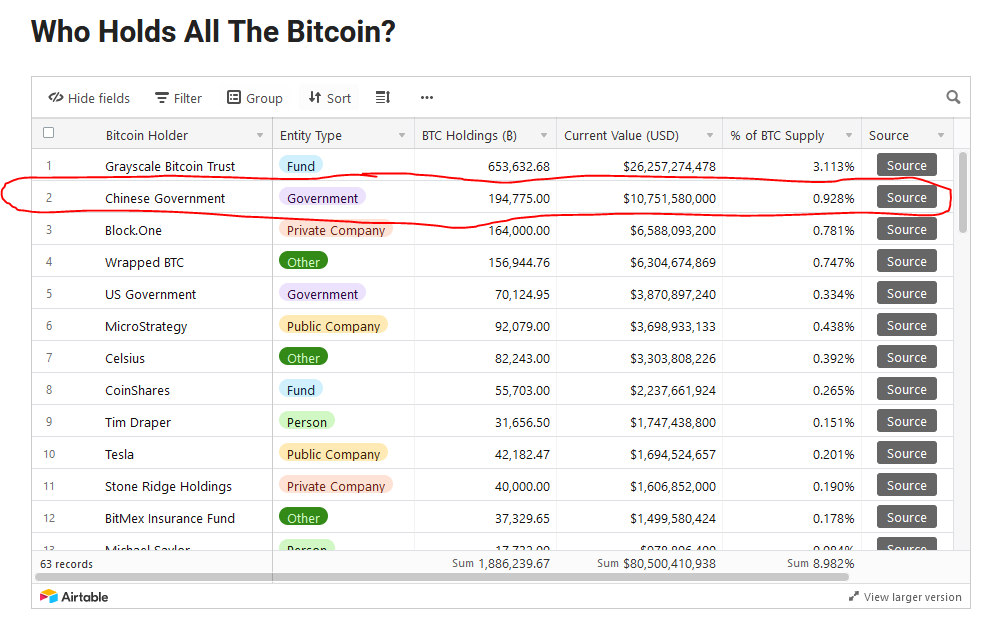Click the 653,632.68 BTC holdings cell

coord(486,166)
